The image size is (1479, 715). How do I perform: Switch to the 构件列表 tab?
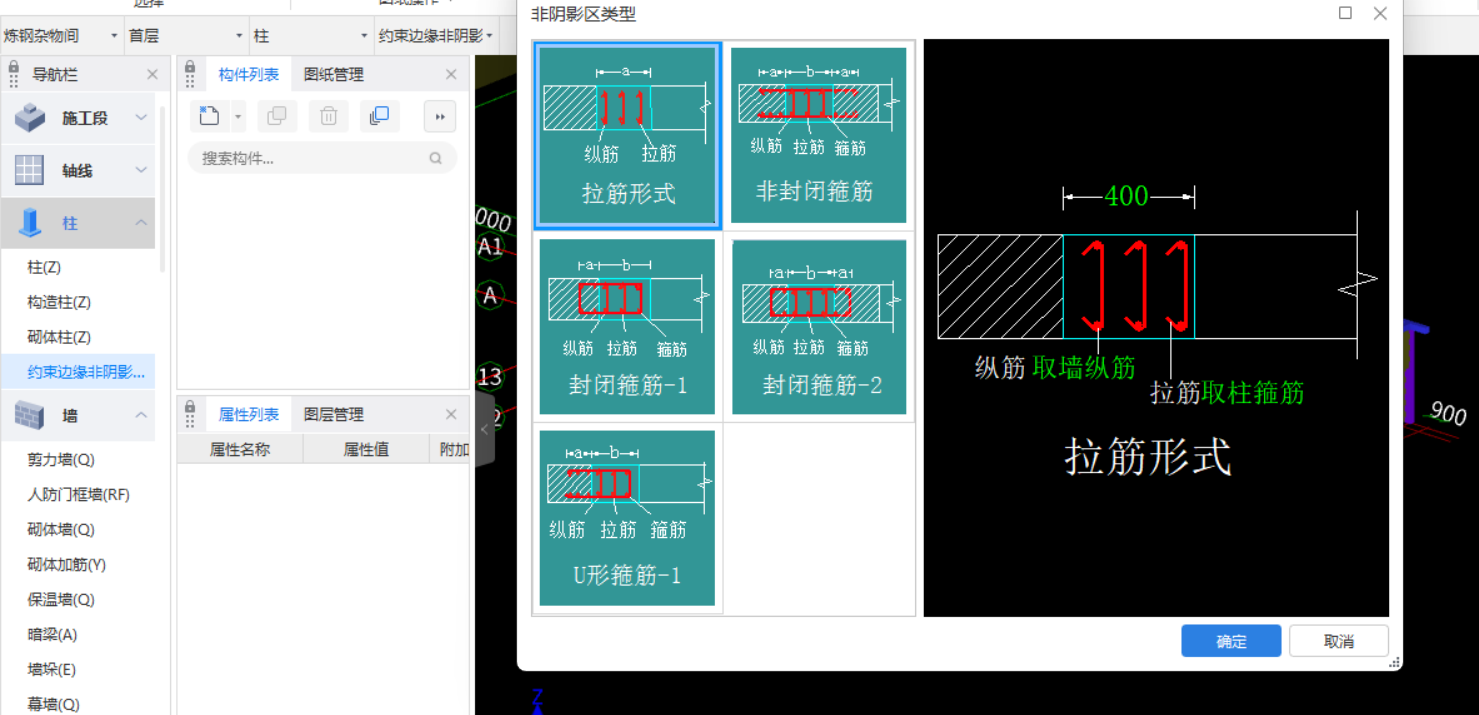[x=249, y=74]
